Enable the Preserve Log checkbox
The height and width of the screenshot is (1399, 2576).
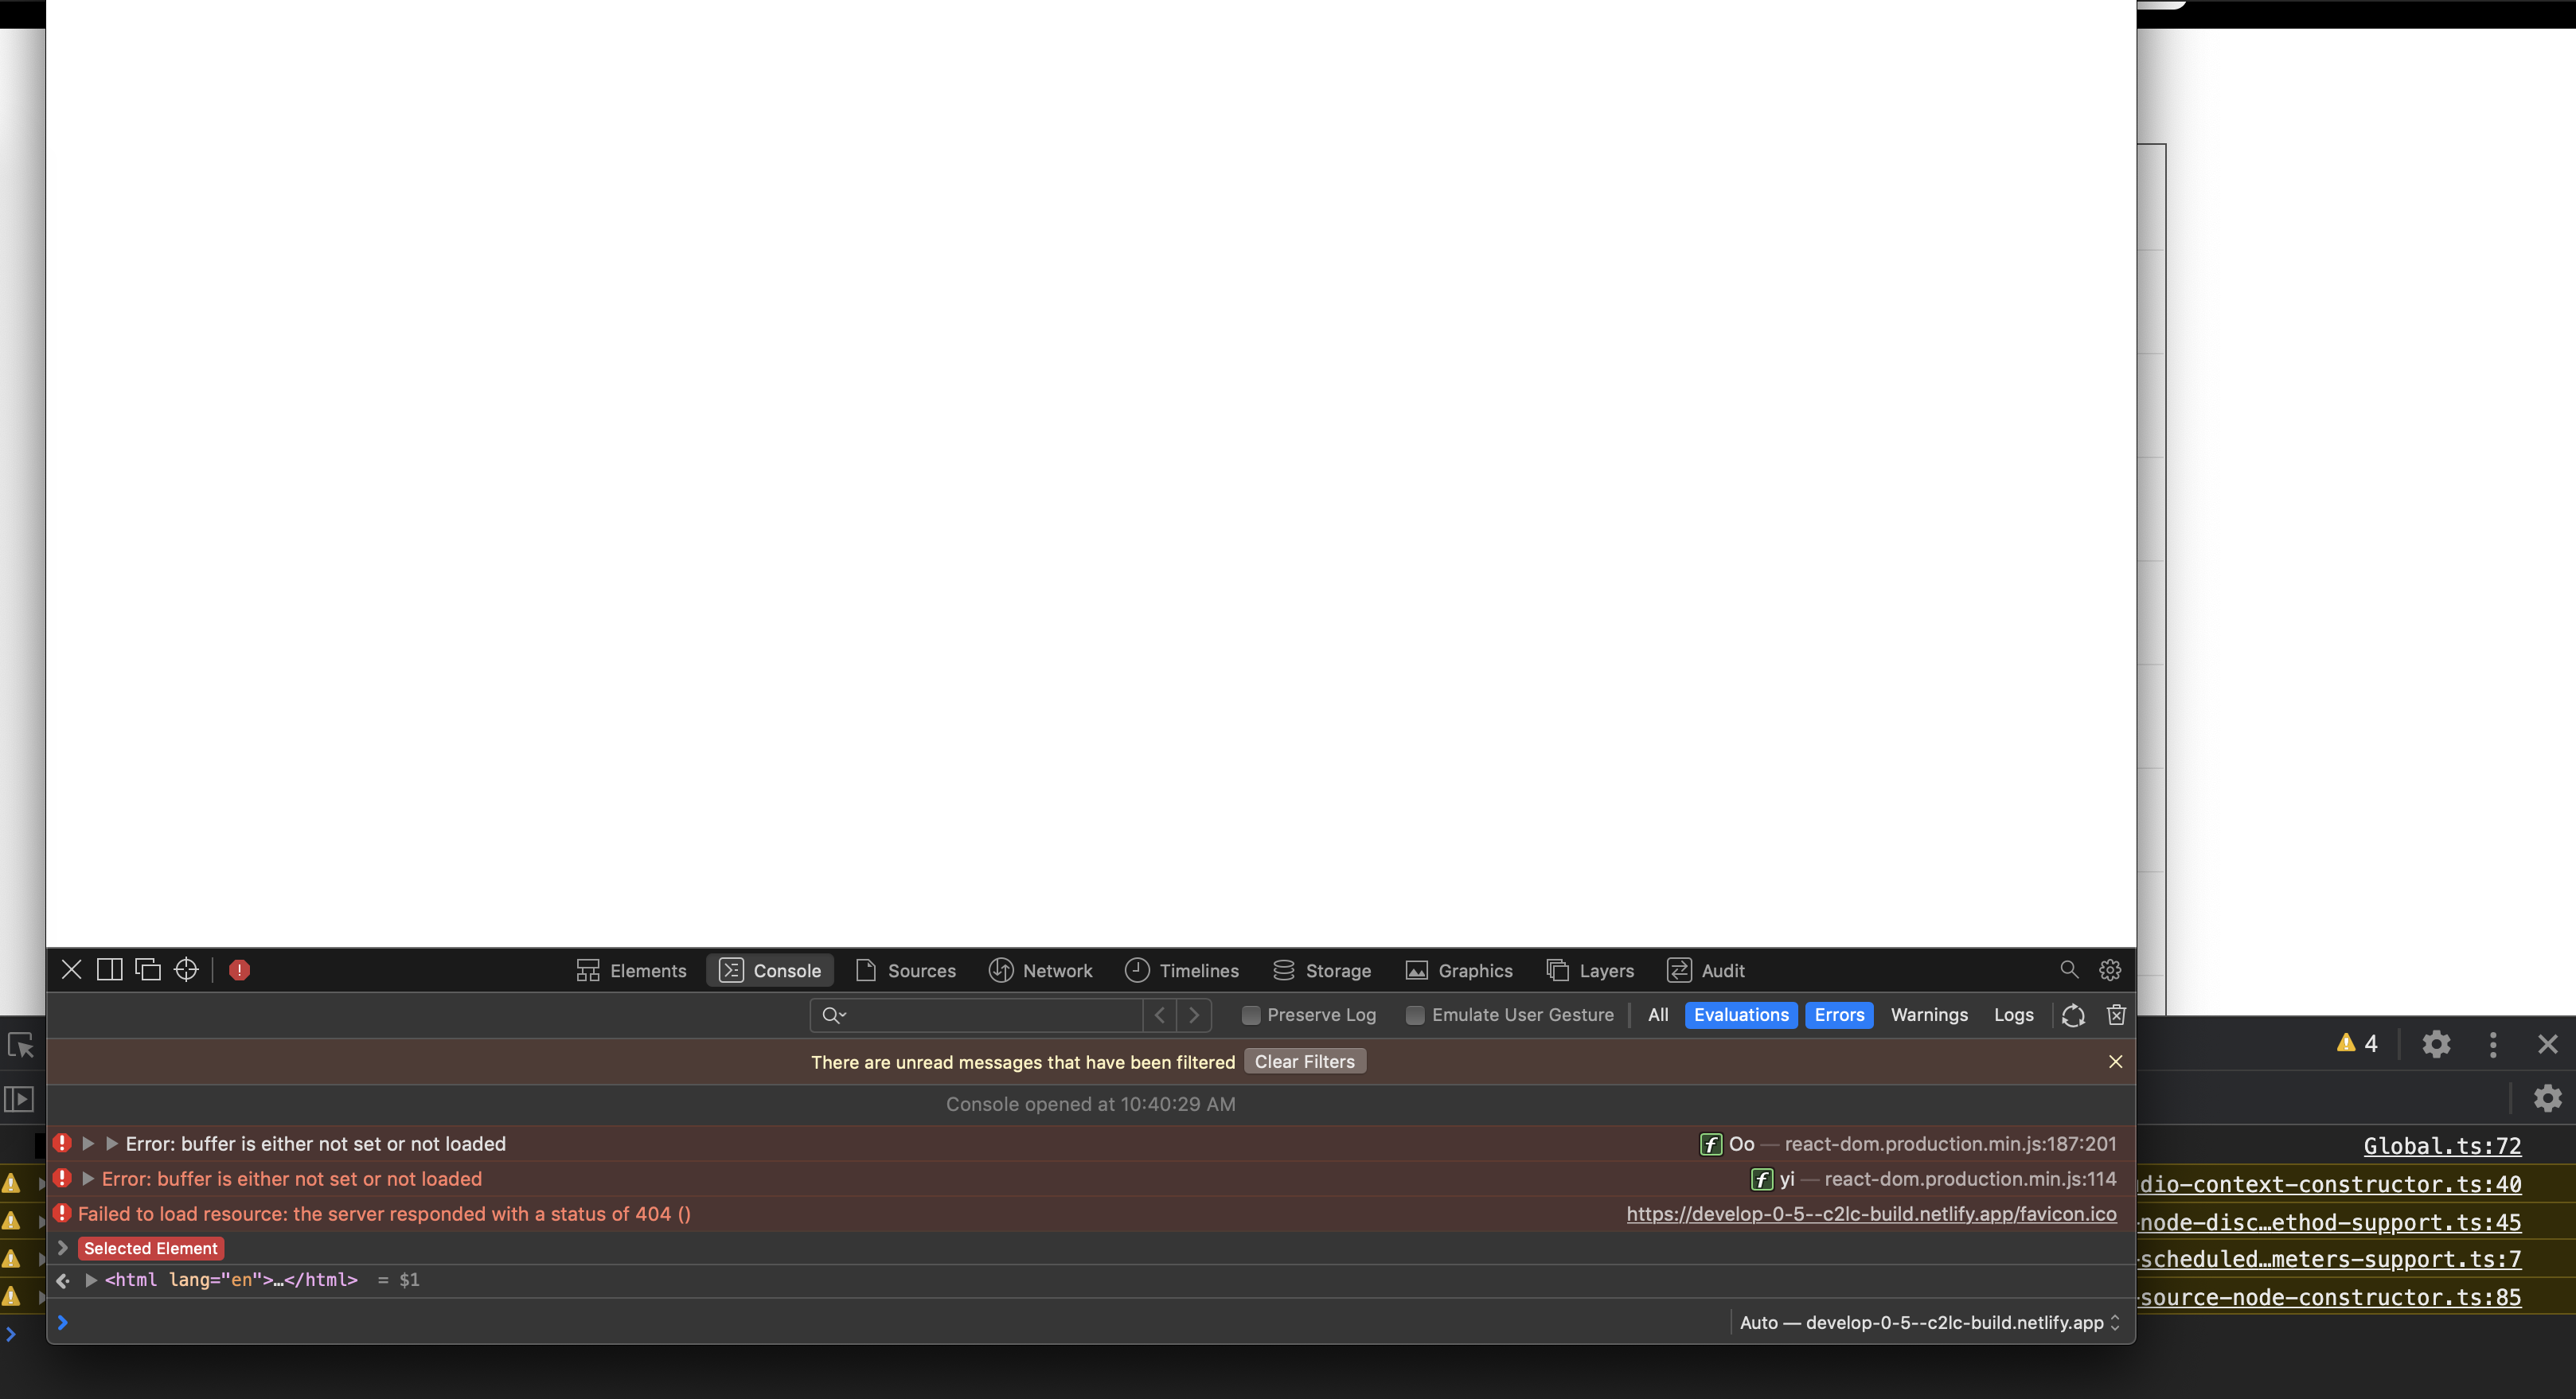coord(1250,1014)
